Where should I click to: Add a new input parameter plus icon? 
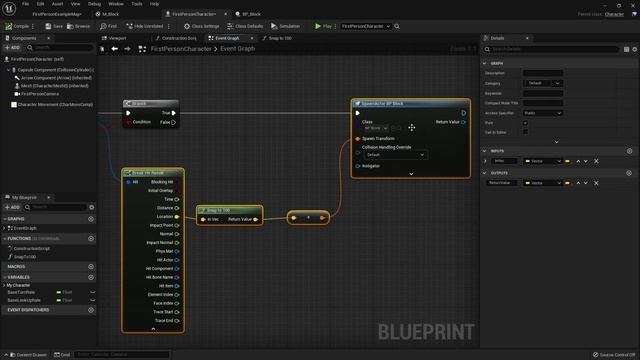click(629, 151)
